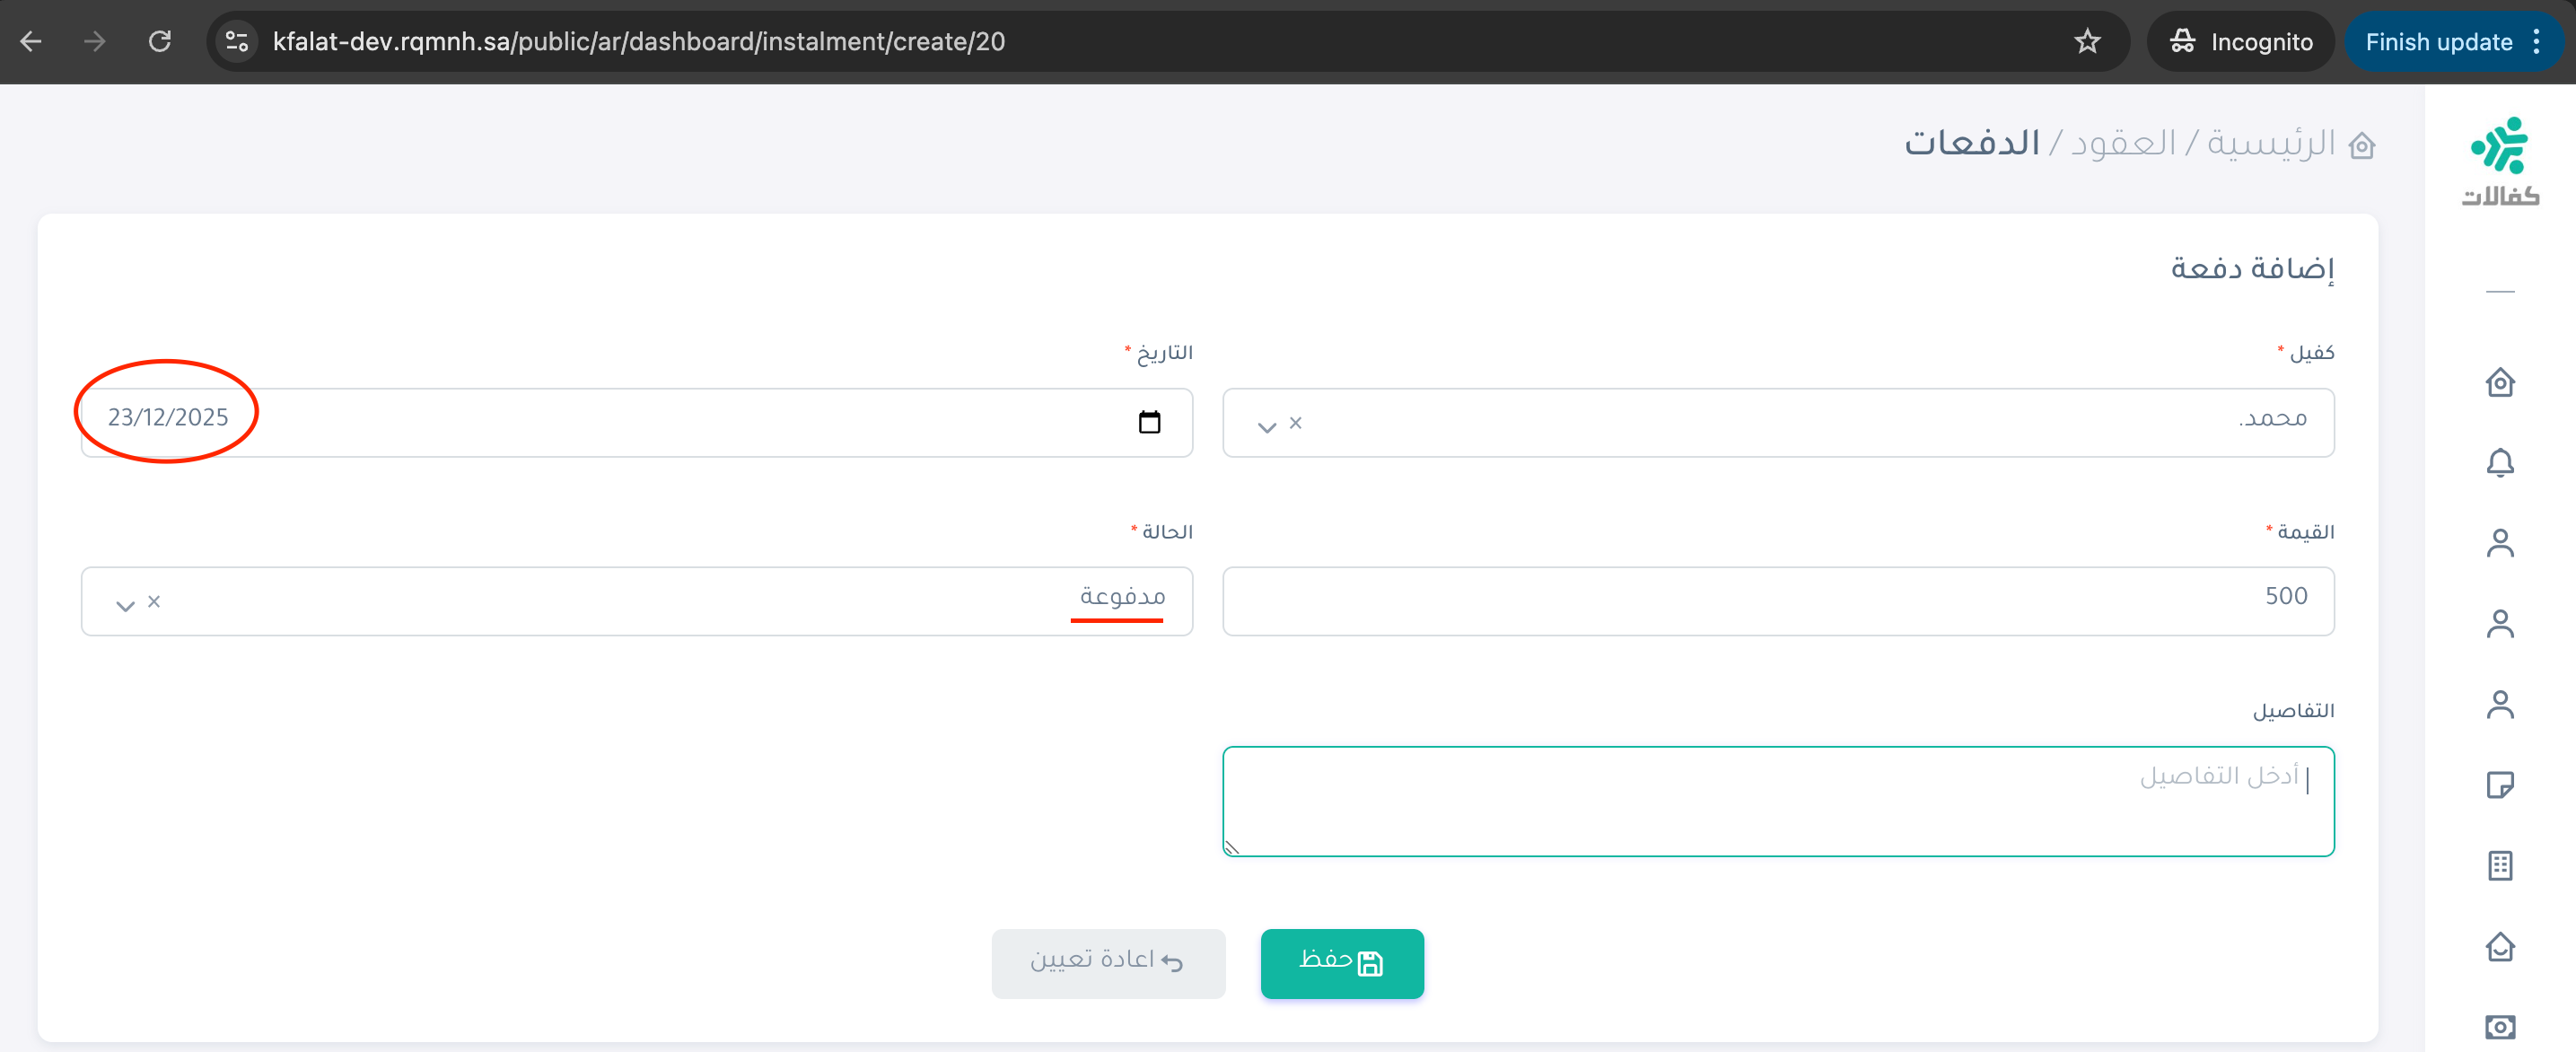This screenshot has height=1052, width=2576.
Task: Click the bell notifications sidebar icon
Action: pos(2499,462)
